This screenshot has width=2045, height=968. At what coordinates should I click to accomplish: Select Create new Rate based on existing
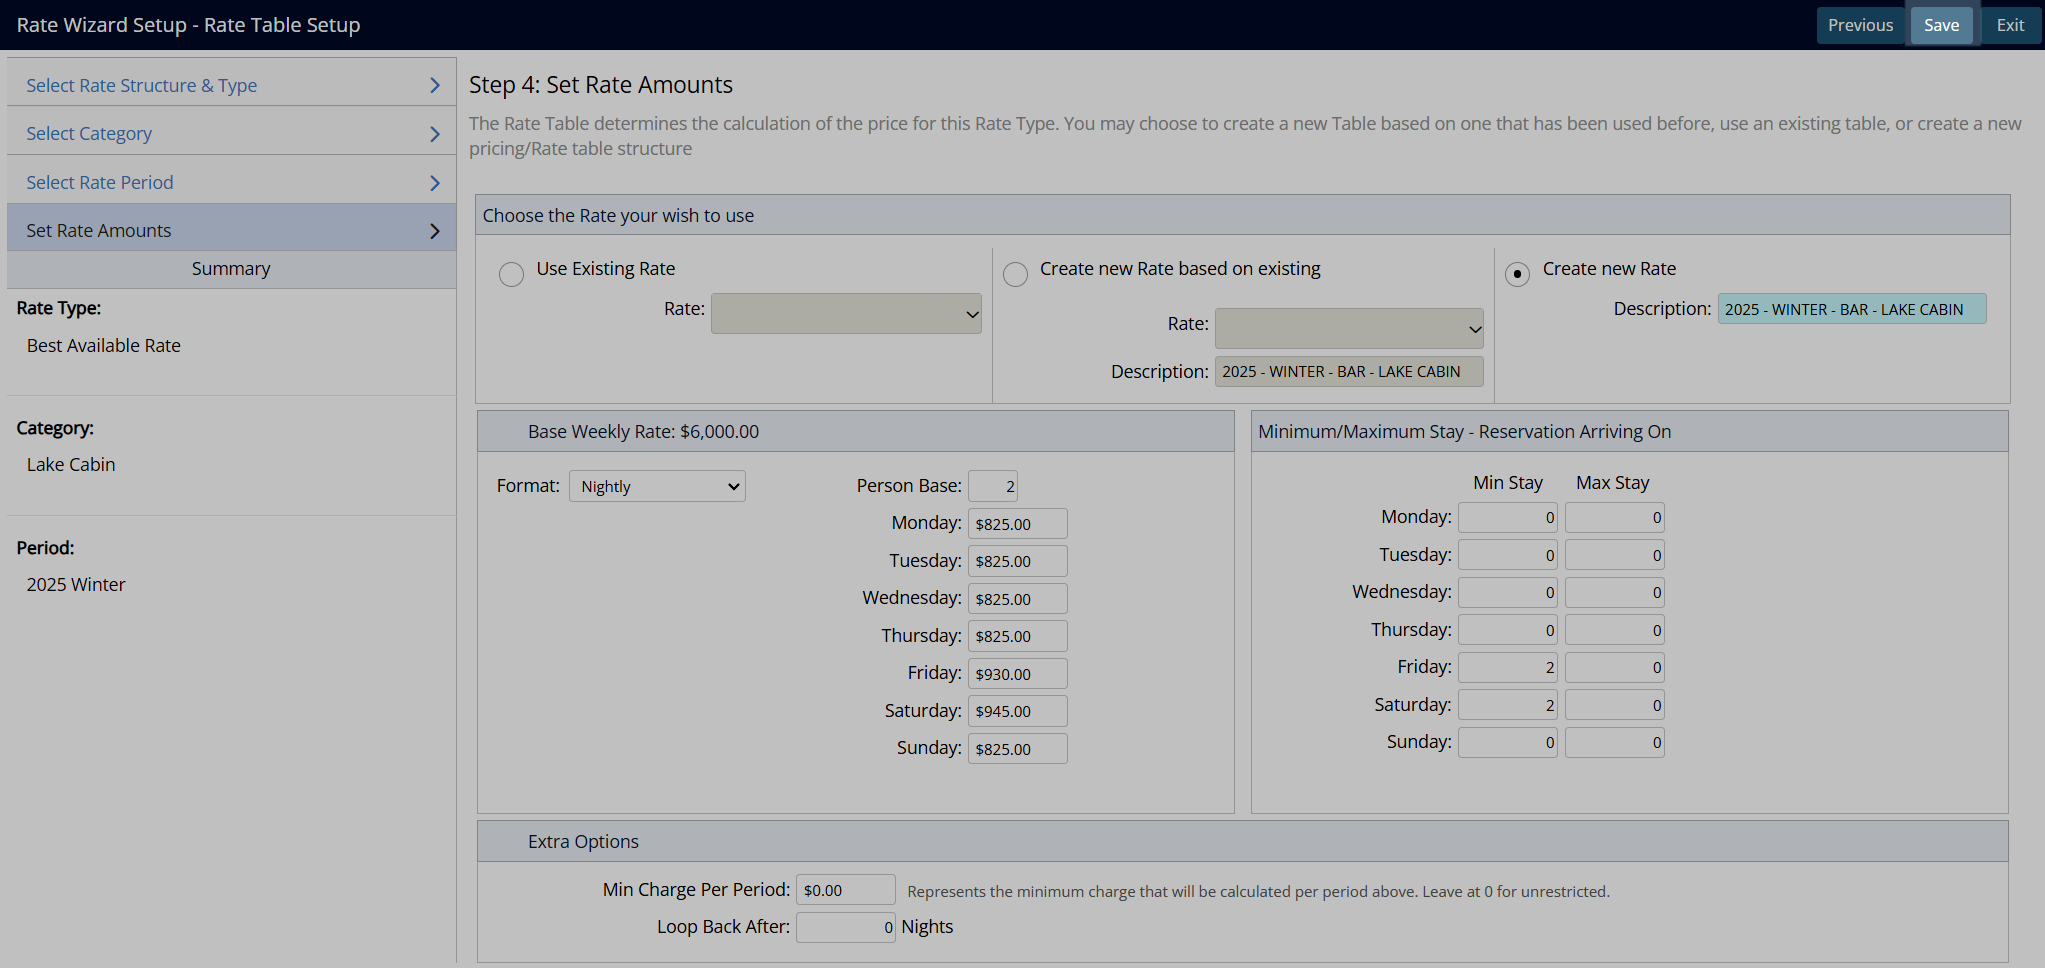[1015, 274]
